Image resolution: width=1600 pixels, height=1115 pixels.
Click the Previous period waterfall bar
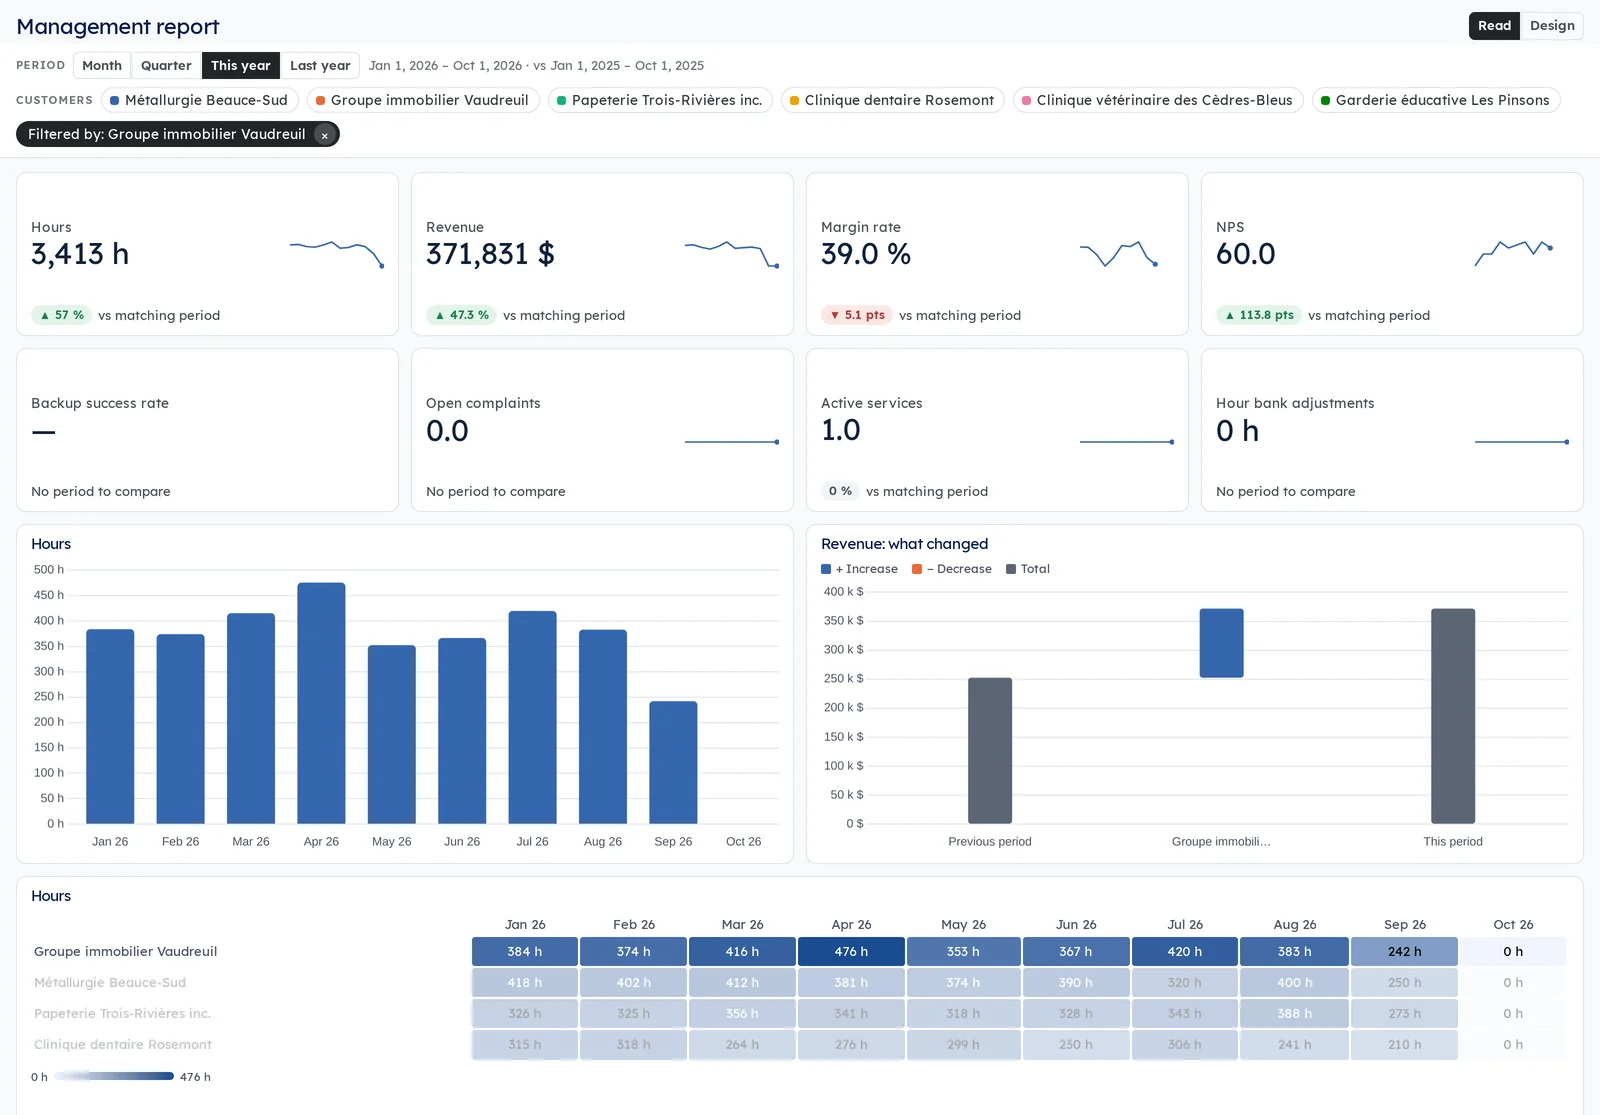pyautogui.click(x=990, y=751)
